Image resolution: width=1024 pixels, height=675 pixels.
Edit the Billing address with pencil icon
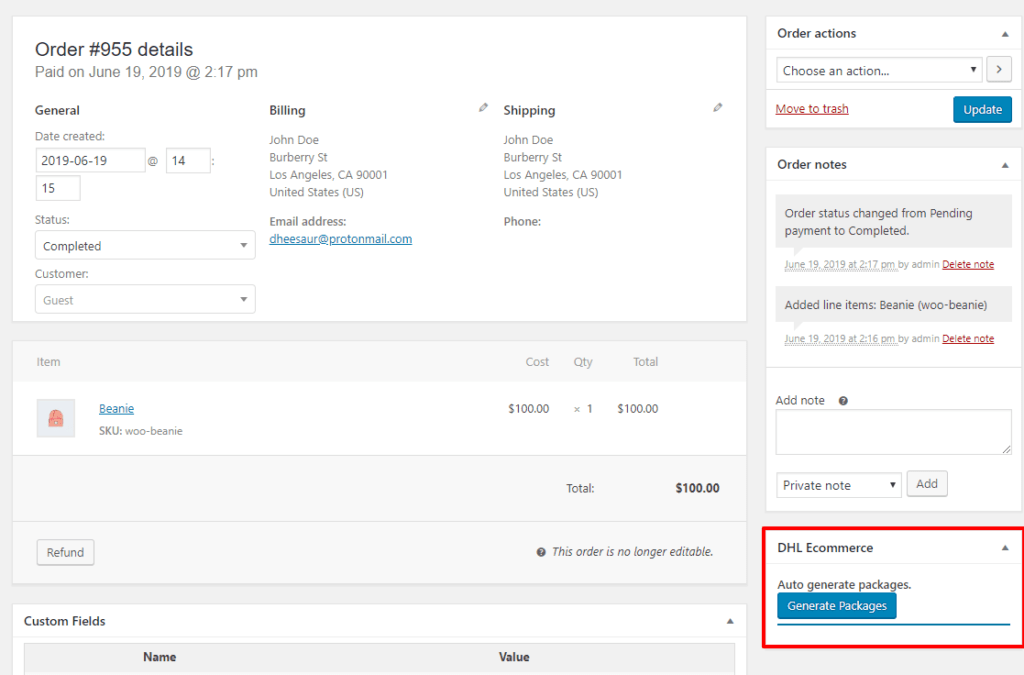[x=483, y=107]
